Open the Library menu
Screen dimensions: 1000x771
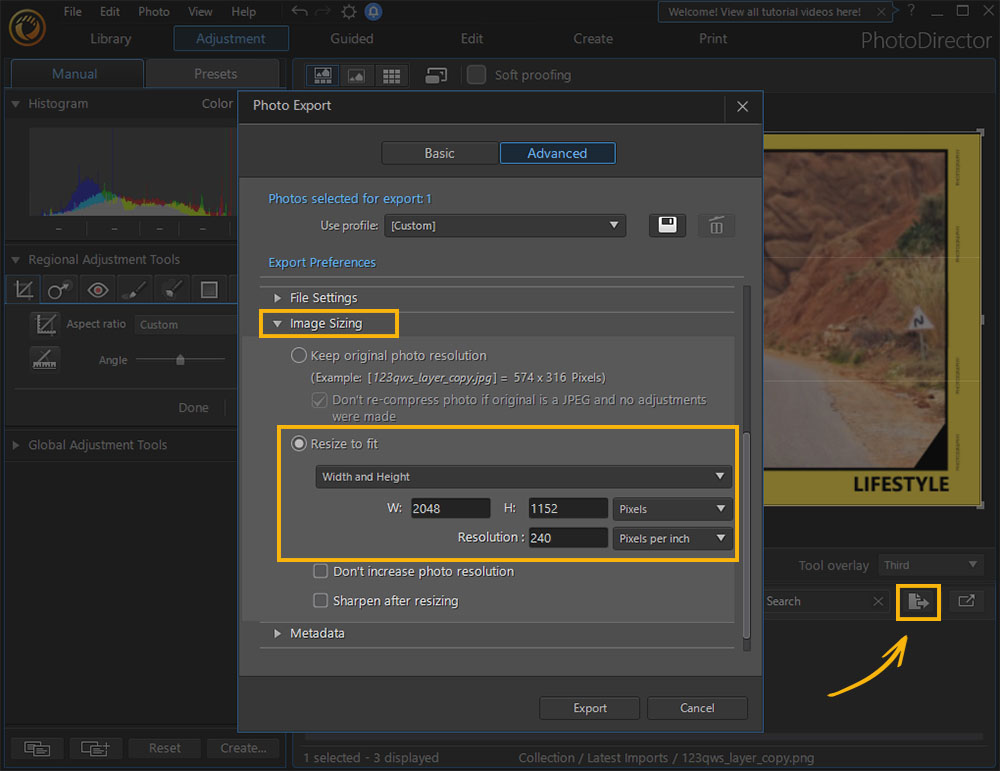pyautogui.click(x=110, y=38)
